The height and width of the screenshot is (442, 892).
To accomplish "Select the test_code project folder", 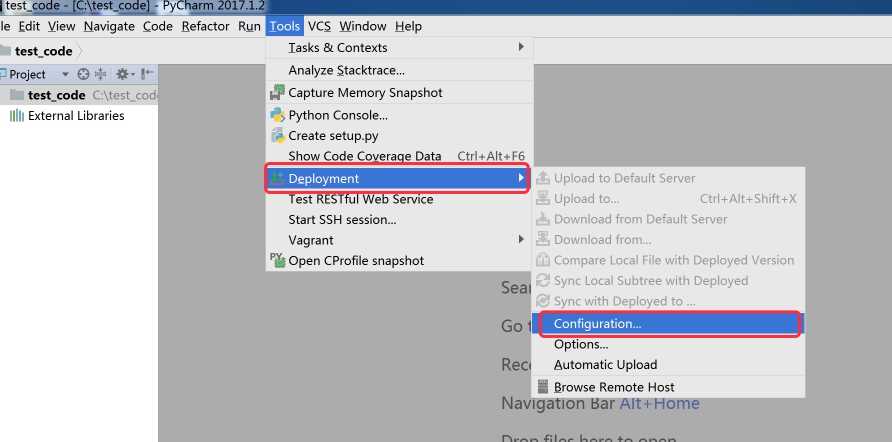I will coord(56,95).
